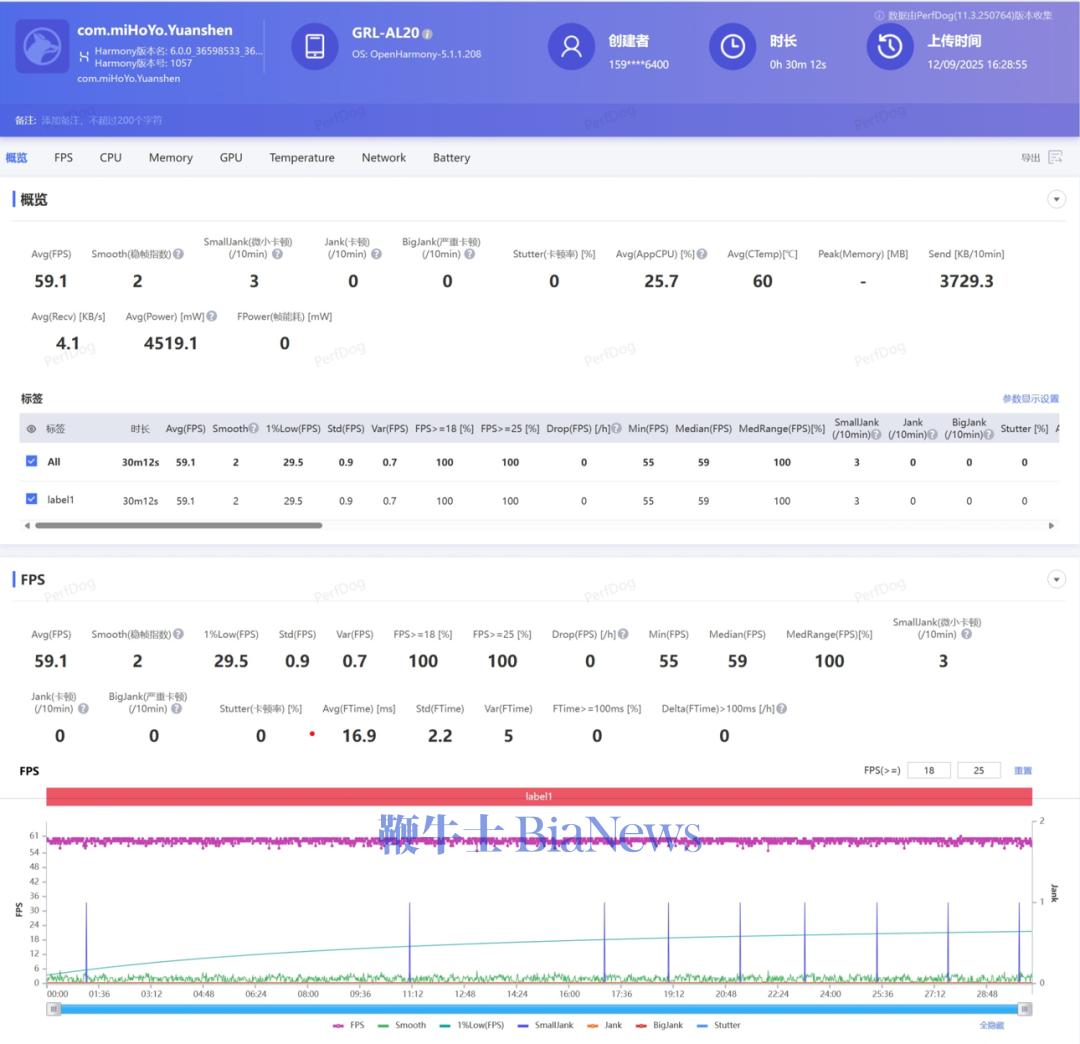Open help for Jank(卡顿) in overview metrics
This screenshot has width=1080, height=1044.
[x=376, y=254]
